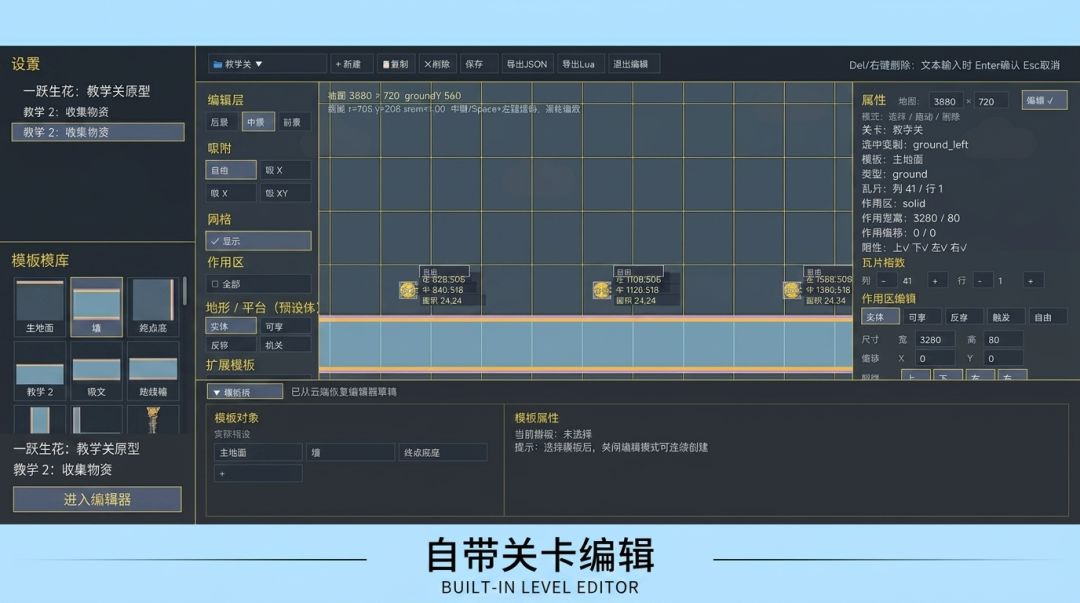This screenshot has height=603, width=1080.
Task: Select 触发 in the 作用区编辑 options
Action: pos(1005,317)
